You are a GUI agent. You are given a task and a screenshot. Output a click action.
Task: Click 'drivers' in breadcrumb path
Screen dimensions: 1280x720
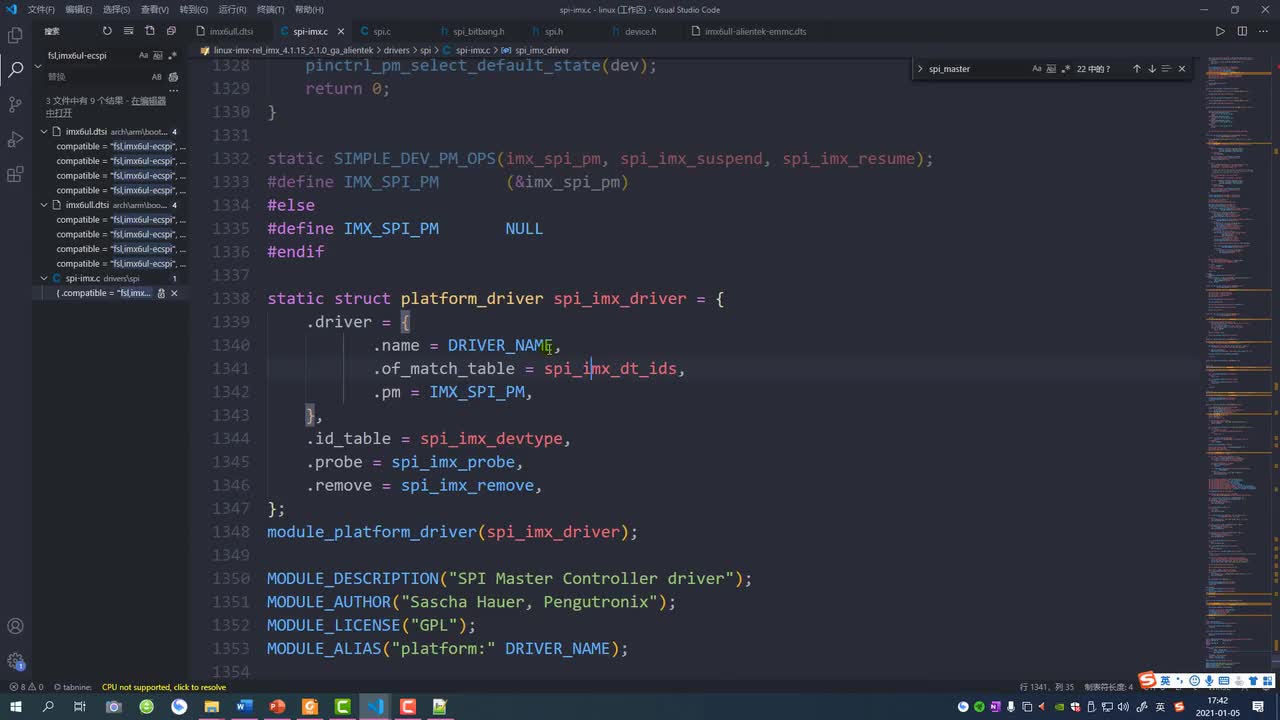396,50
